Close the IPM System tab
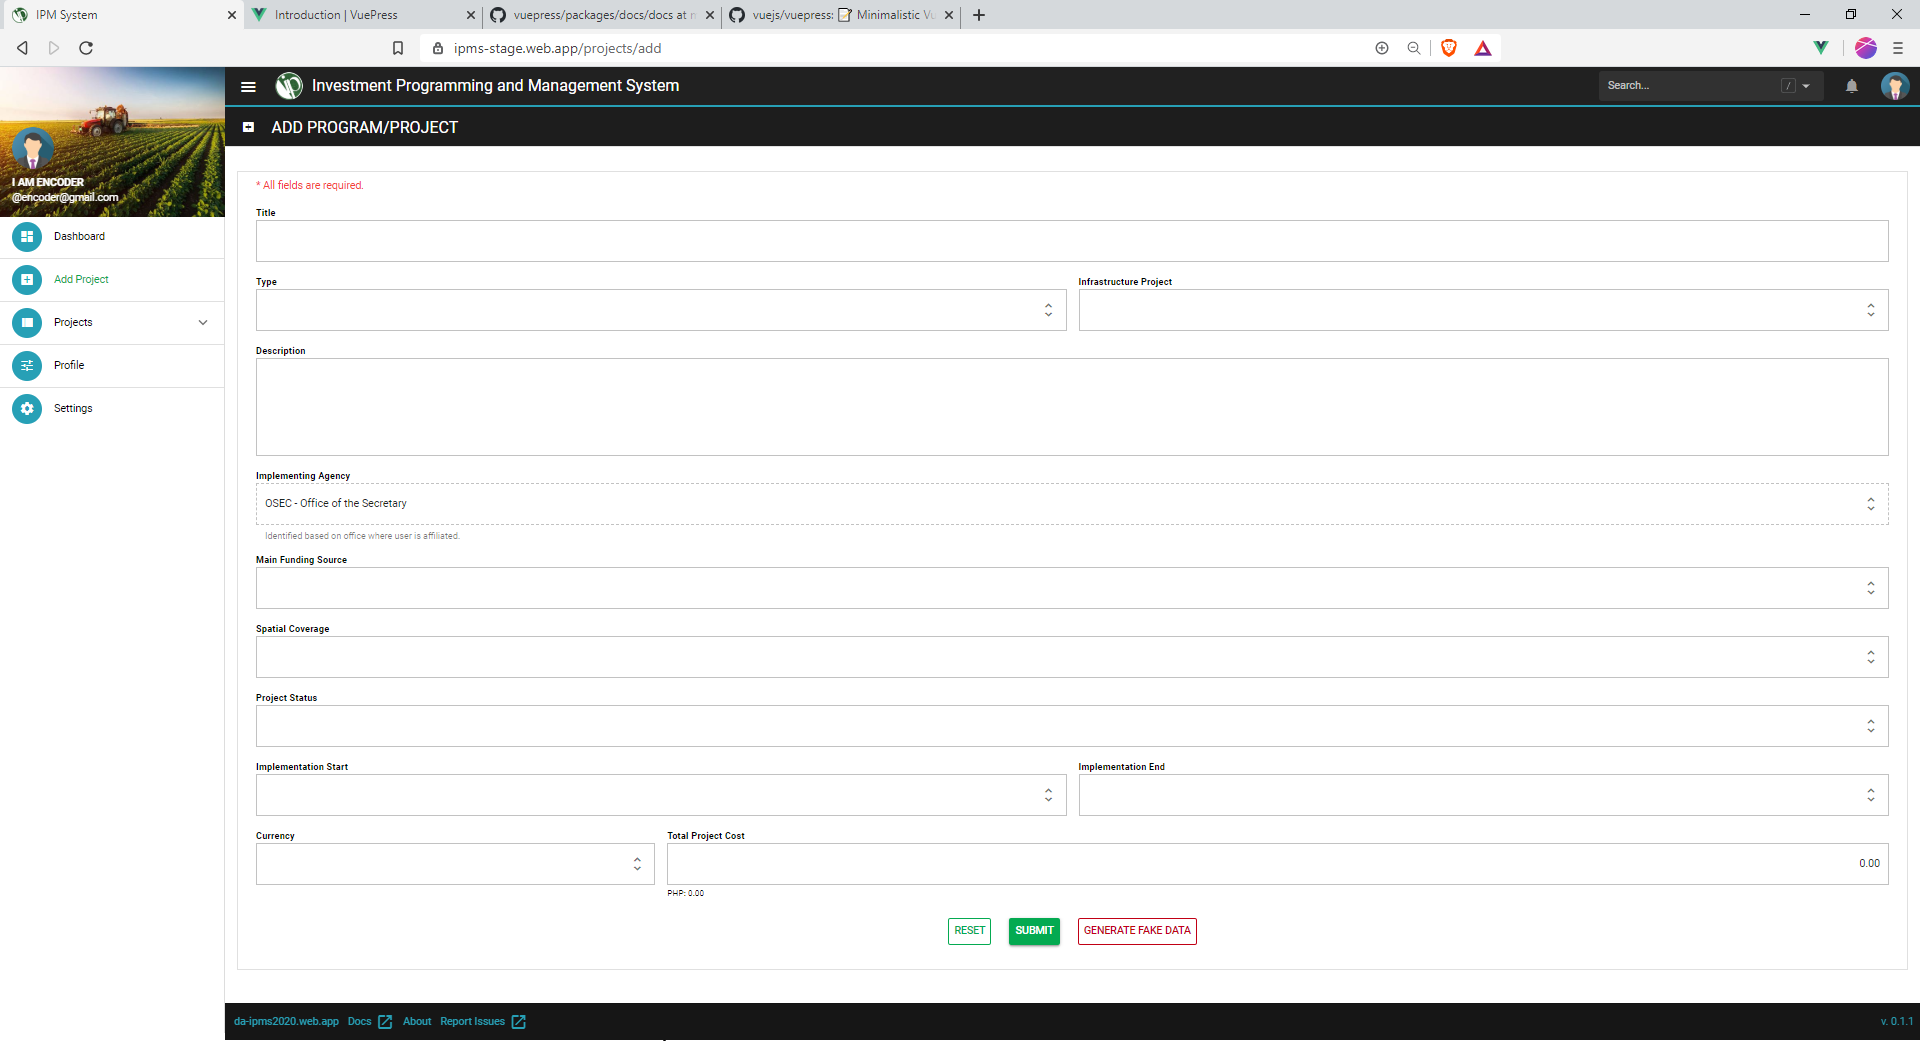 [x=232, y=15]
